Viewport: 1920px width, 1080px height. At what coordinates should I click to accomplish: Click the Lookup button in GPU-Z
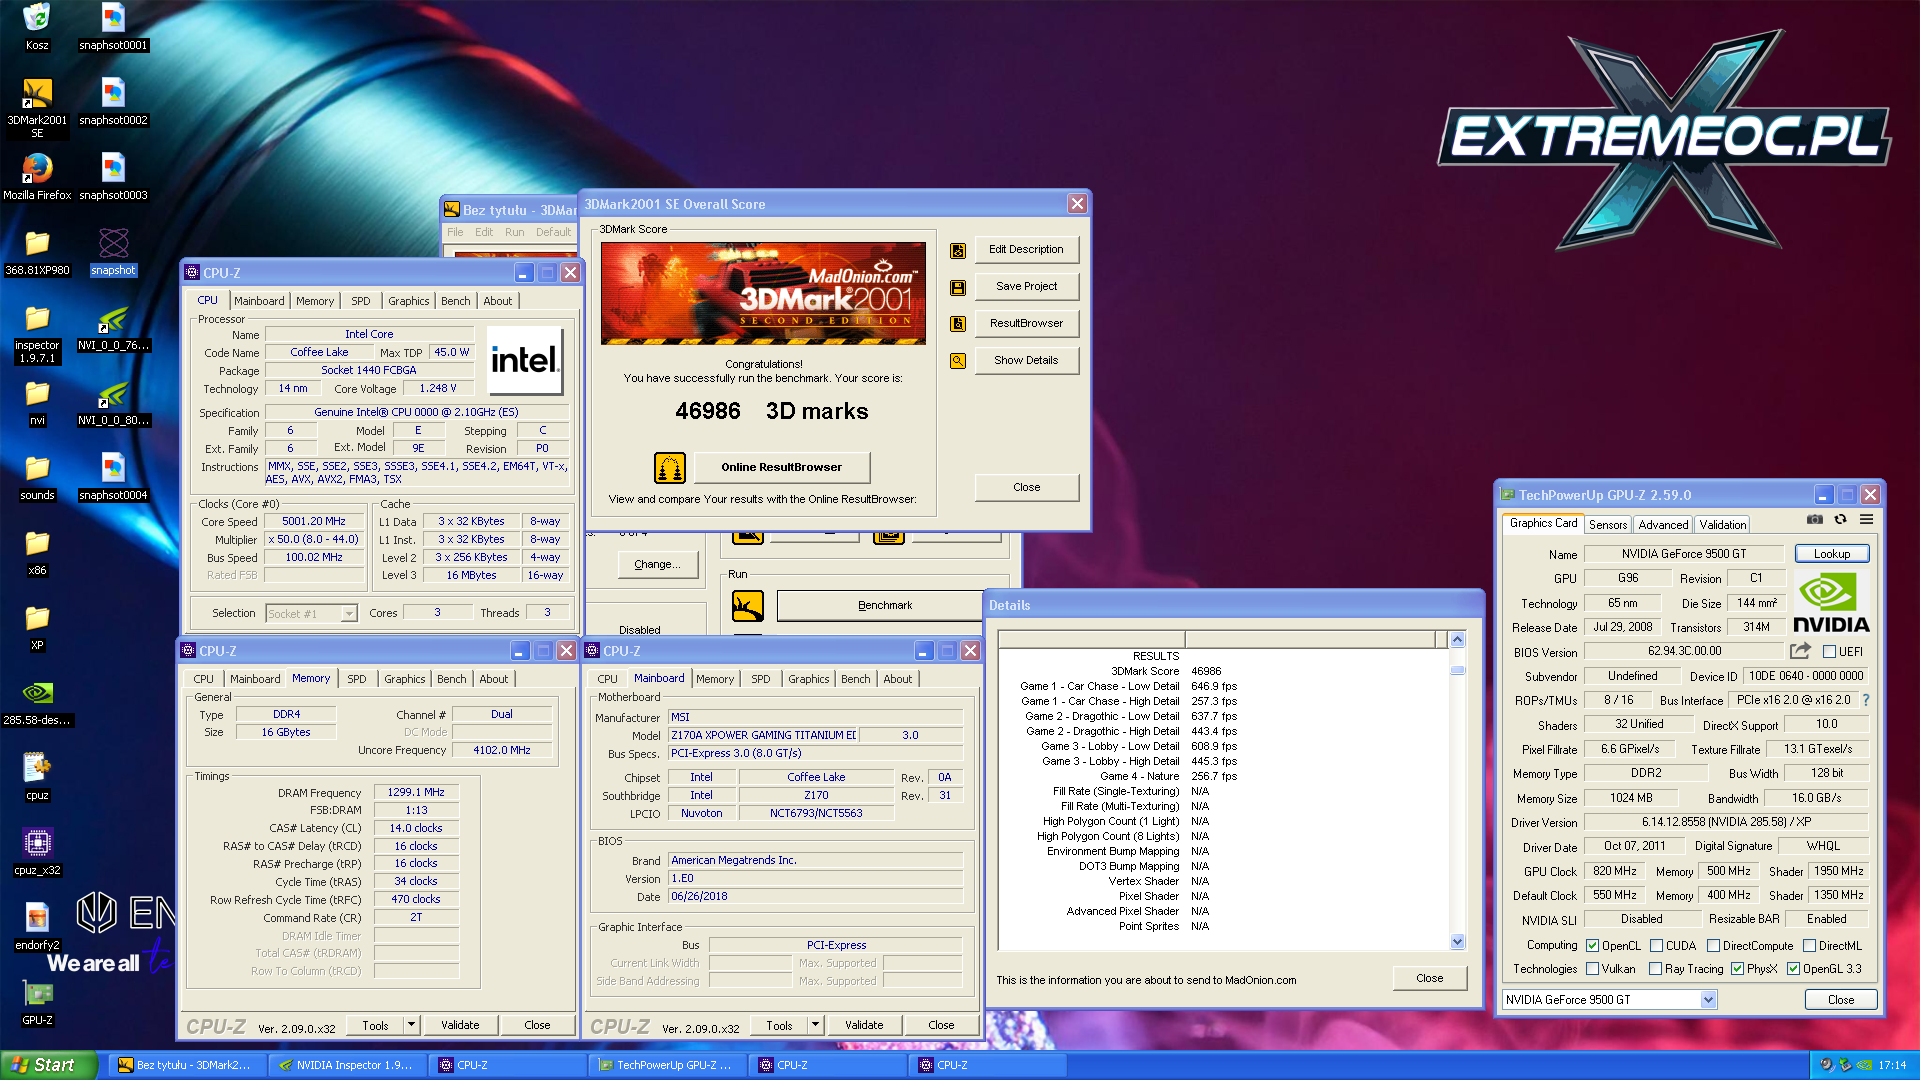click(x=1832, y=554)
